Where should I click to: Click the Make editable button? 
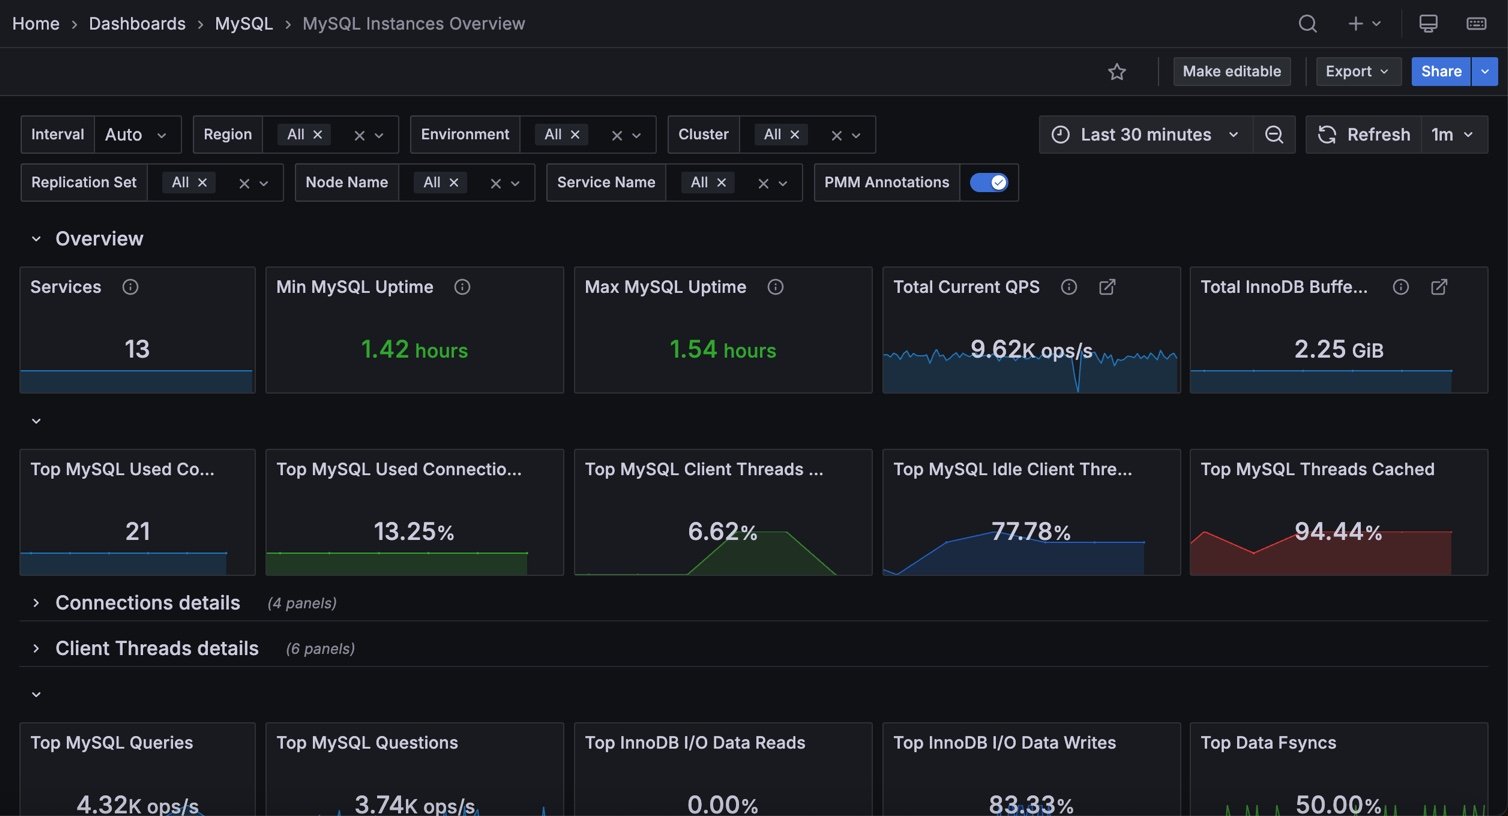pyautogui.click(x=1231, y=72)
